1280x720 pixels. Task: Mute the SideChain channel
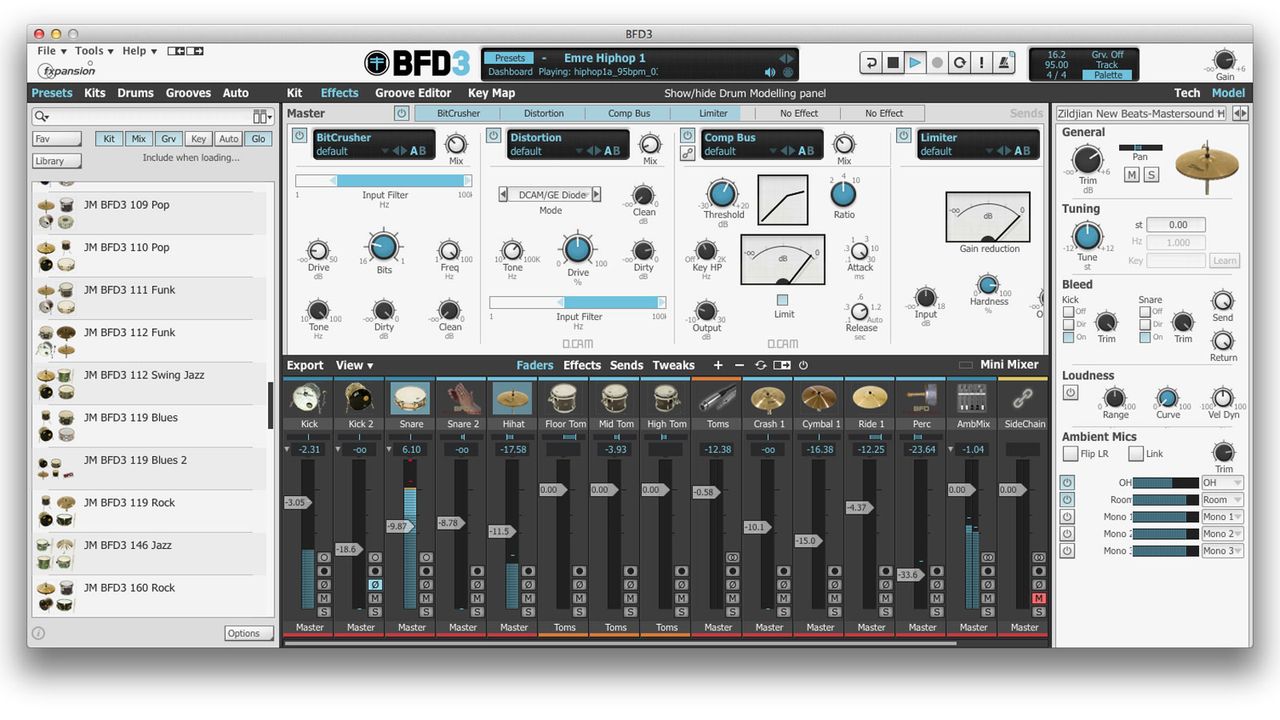pyautogui.click(x=1039, y=598)
